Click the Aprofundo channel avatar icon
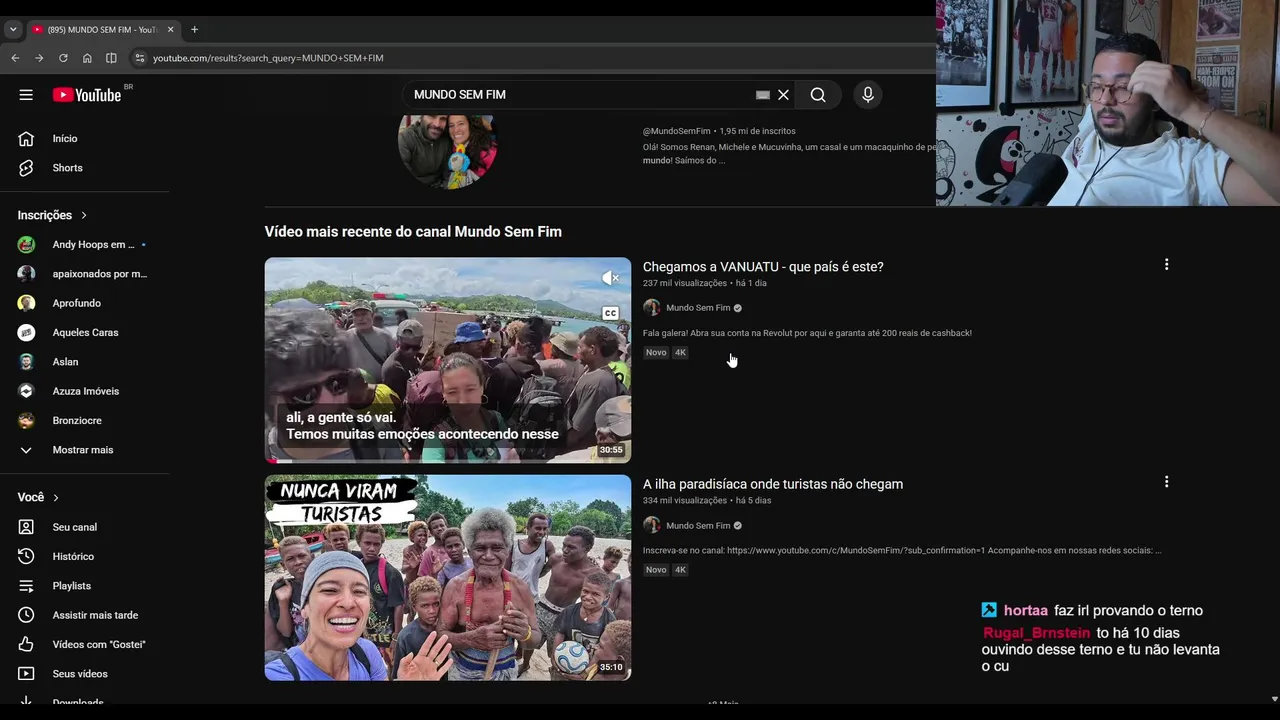Screen dimensions: 1280x720 coord(26,303)
